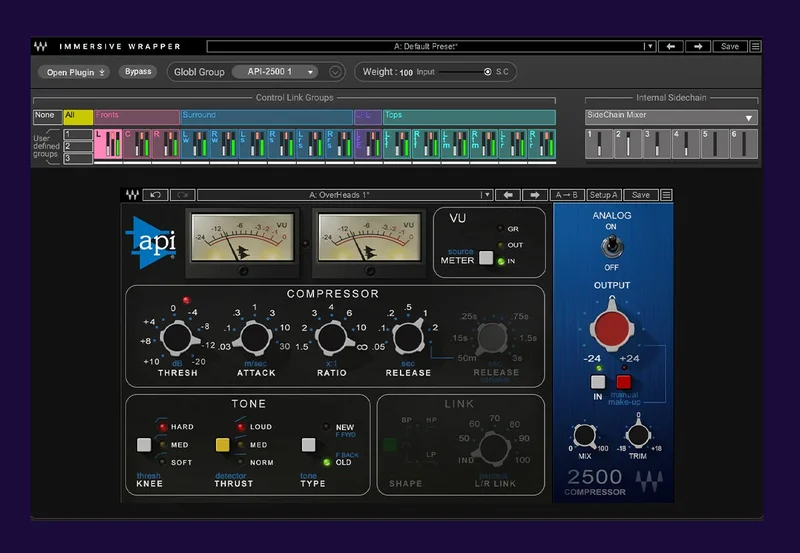This screenshot has width=800, height=553.
Task: Select the Lw surround channel strip
Action: (195, 143)
